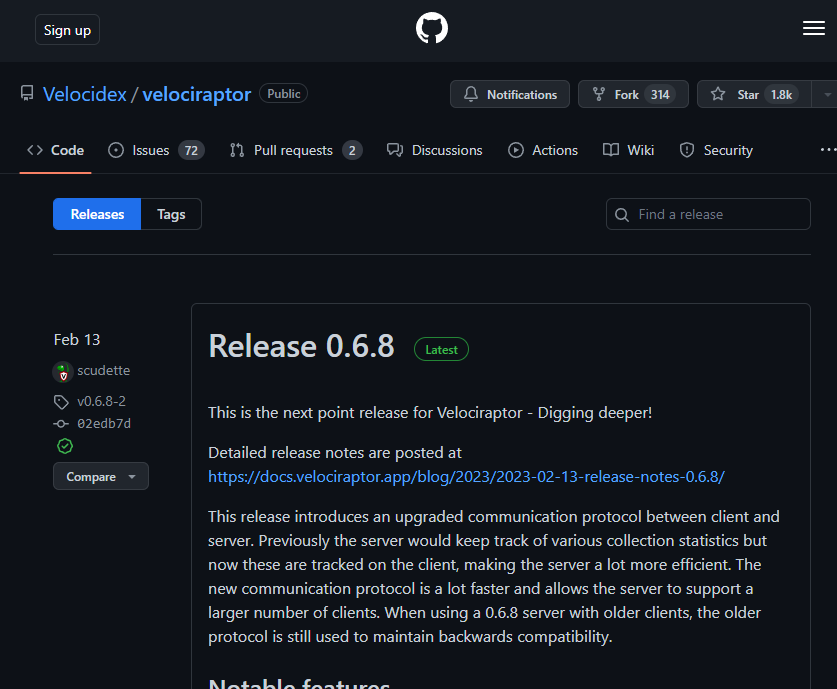The height and width of the screenshot is (689, 837).
Task: Open the Actions tab
Action: tap(542, 151)
